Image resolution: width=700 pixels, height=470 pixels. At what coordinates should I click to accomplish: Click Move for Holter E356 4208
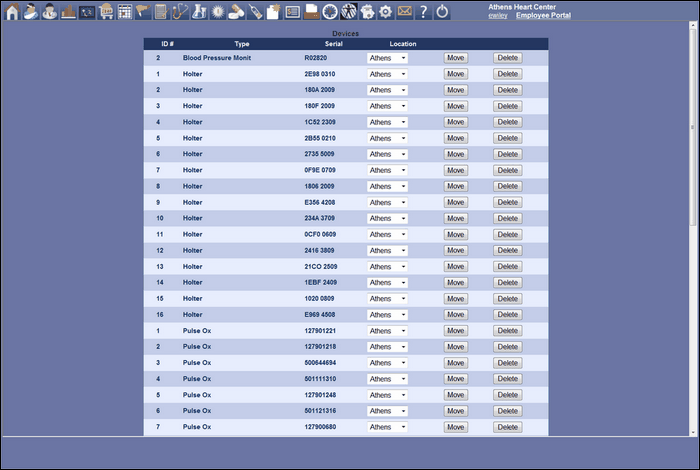click(455, 202)
